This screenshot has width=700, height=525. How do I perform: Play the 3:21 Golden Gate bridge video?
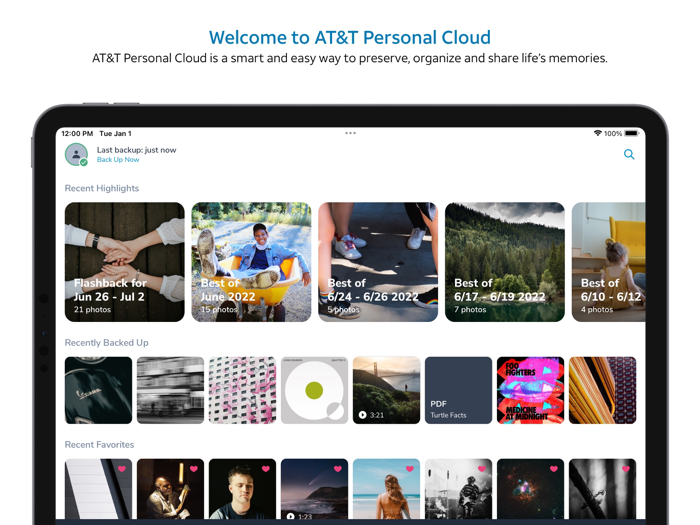pyautogui.click(x=387, y=390)
